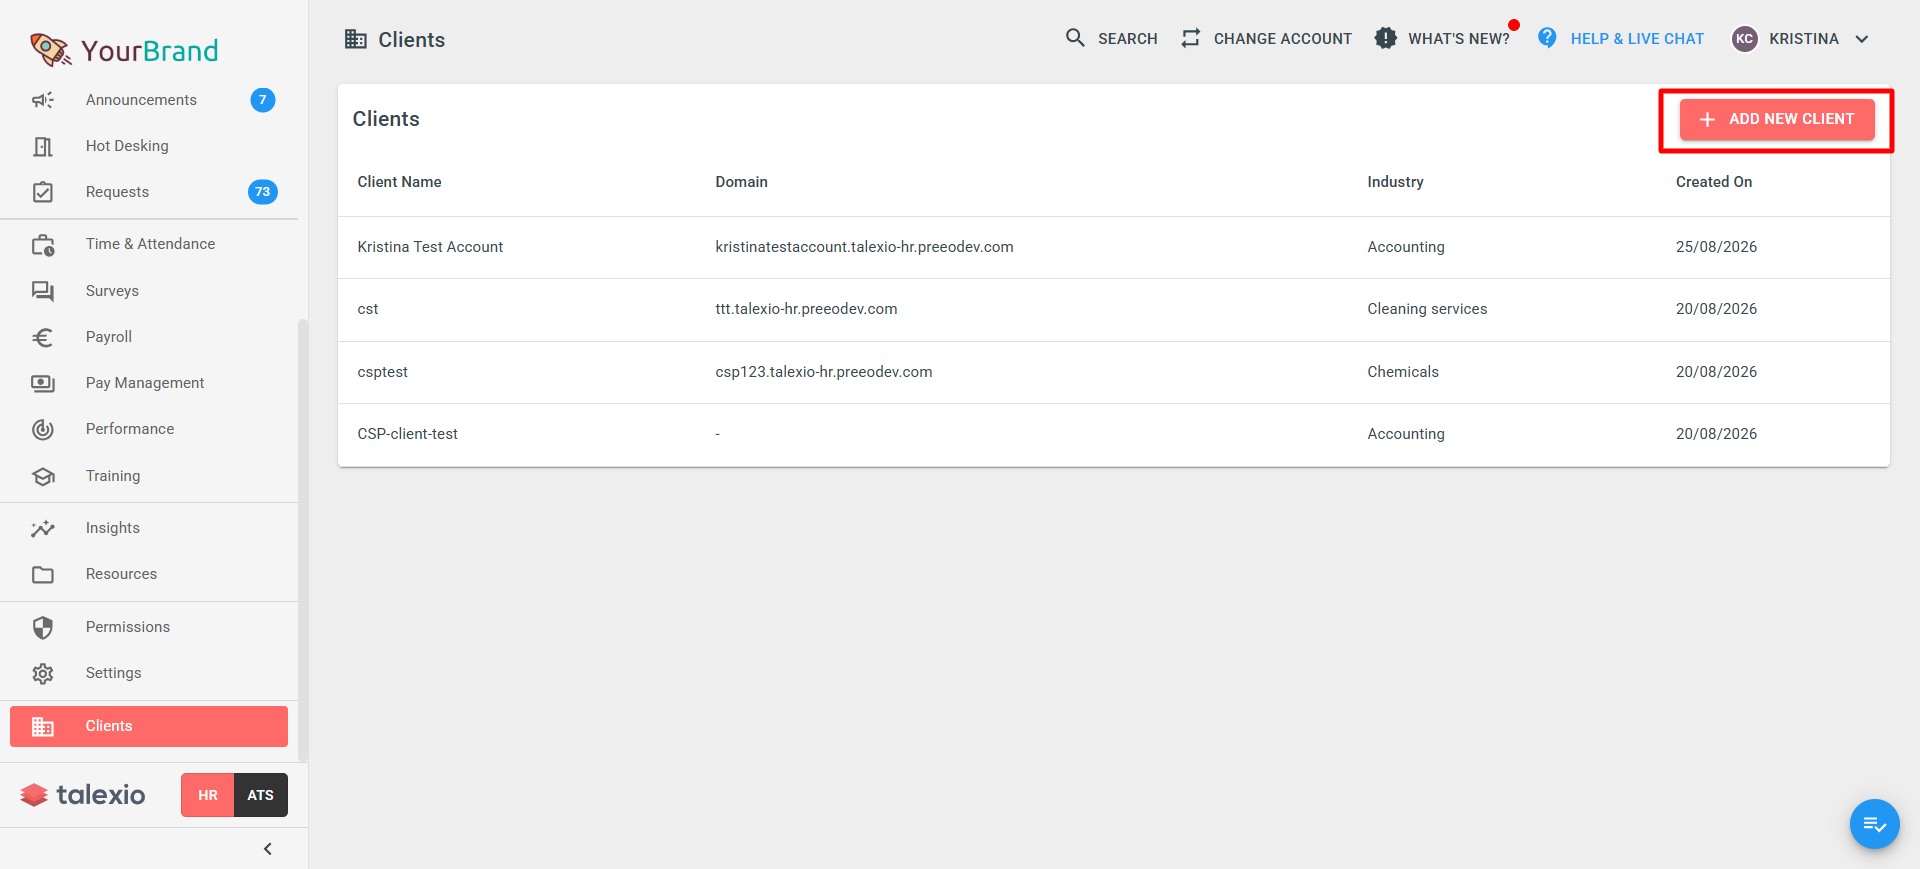Click the Clients page header building icon
This screenshot has width=1920, height=869.
(x=356, y=39)
